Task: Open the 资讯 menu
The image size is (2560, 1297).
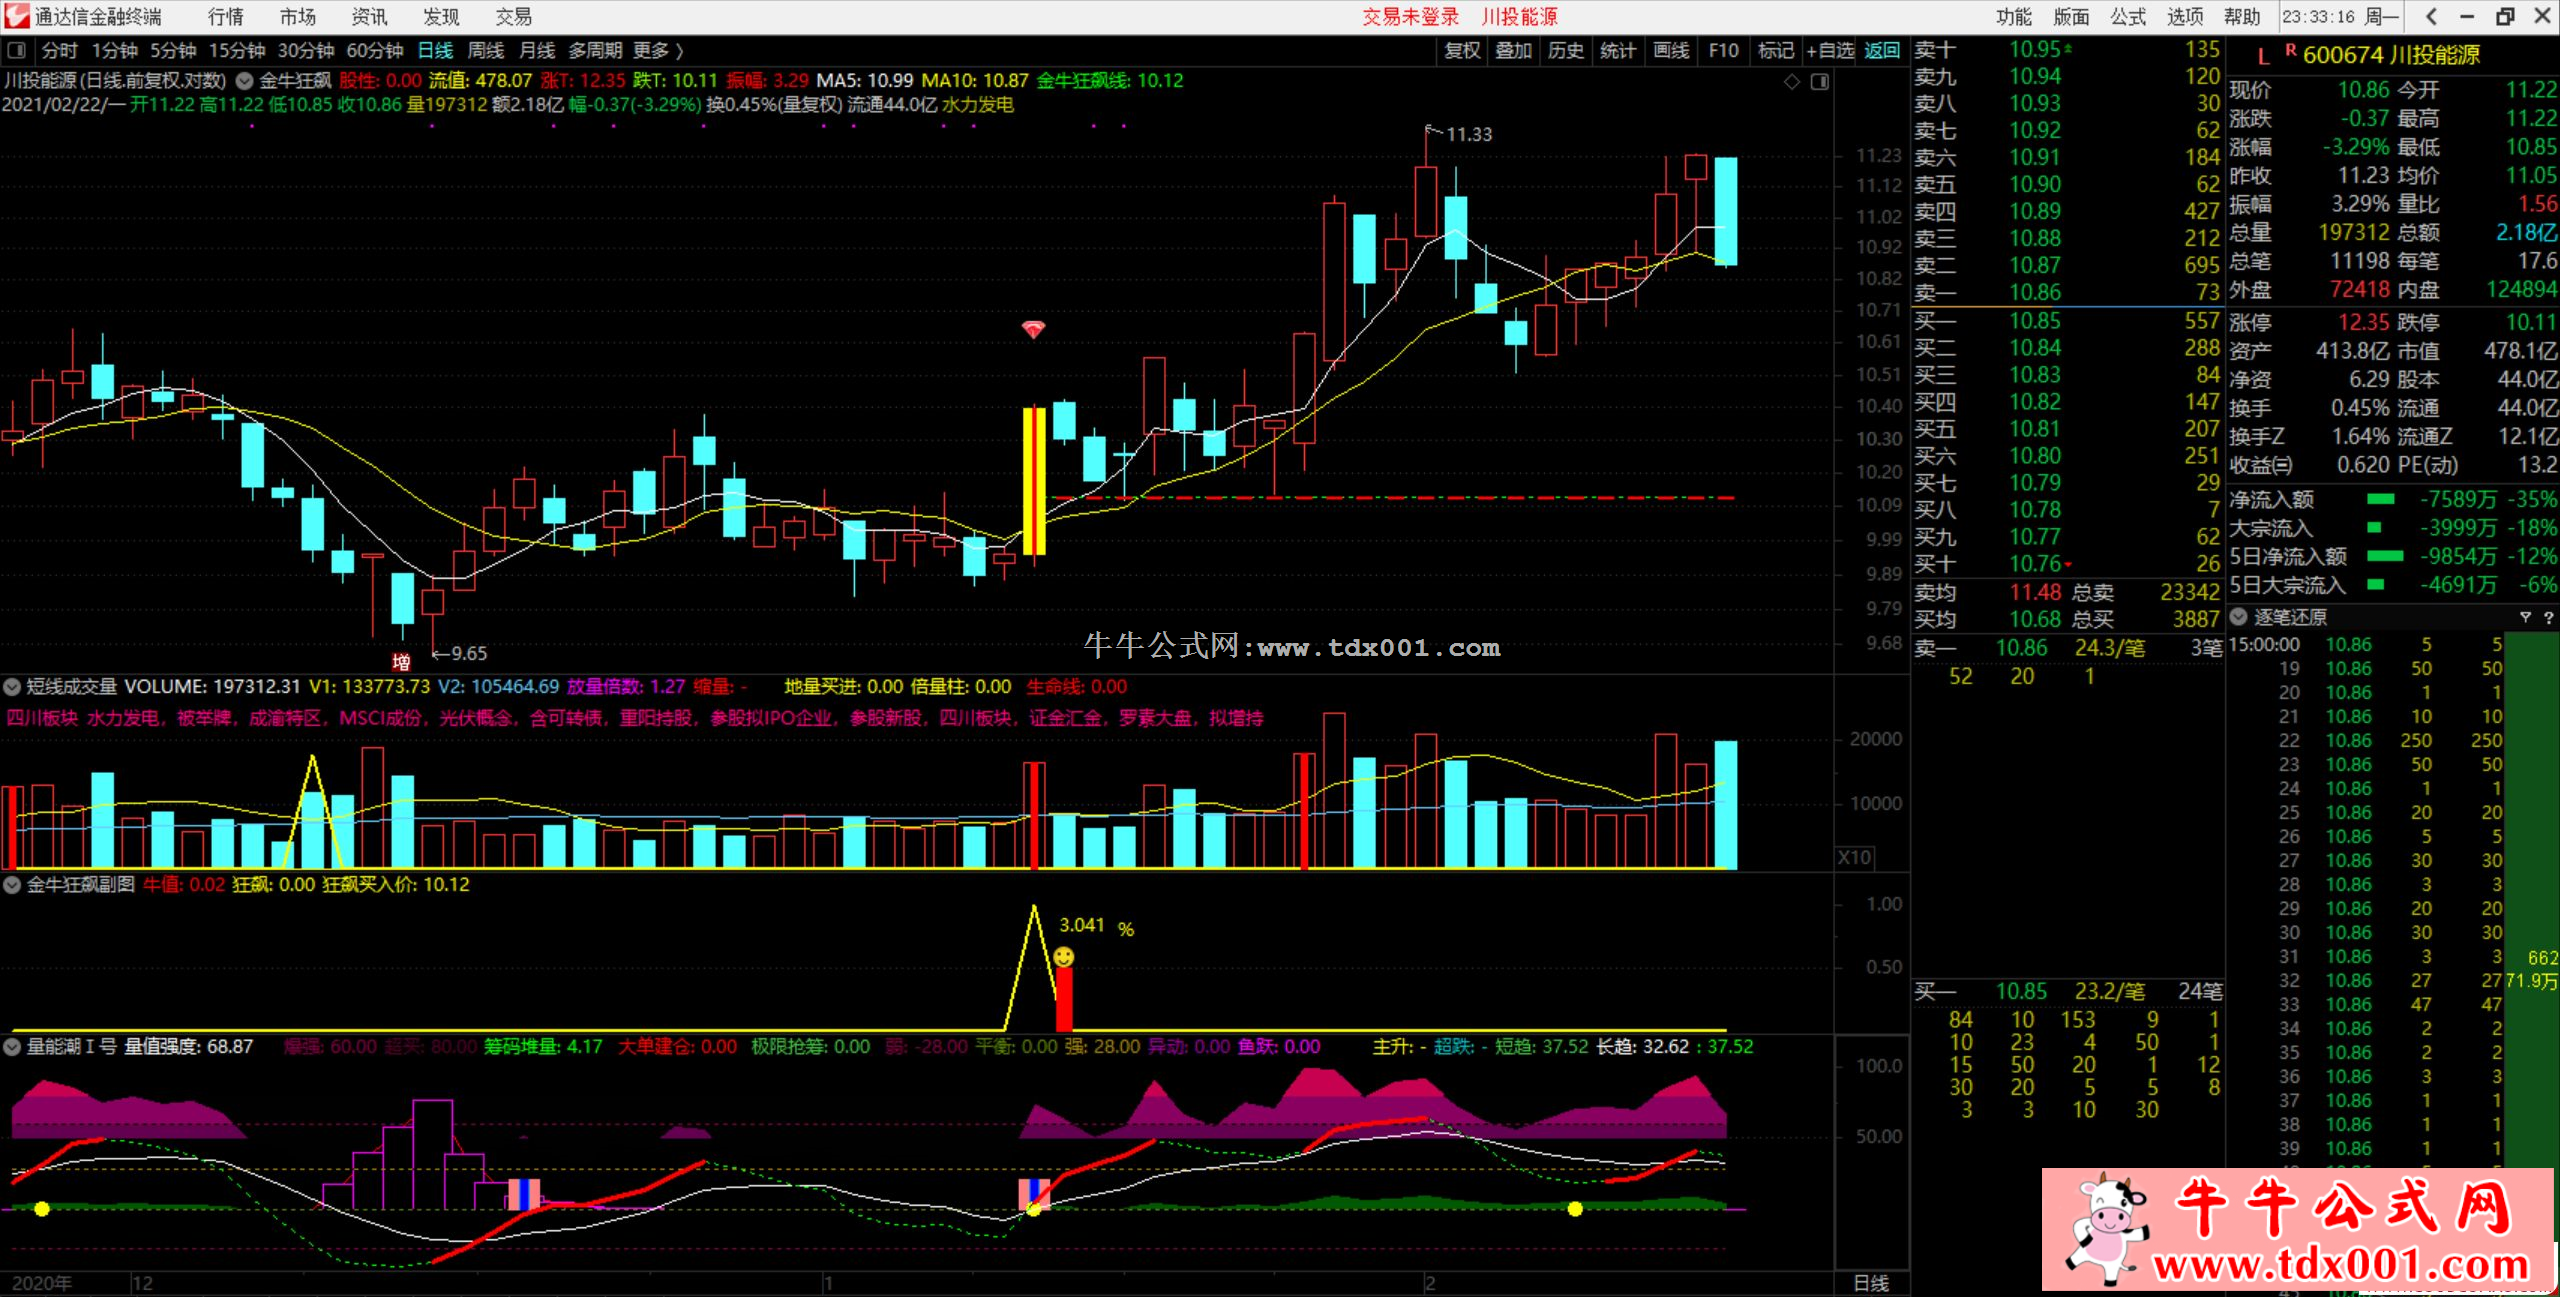Action: [x=369, y=16]
